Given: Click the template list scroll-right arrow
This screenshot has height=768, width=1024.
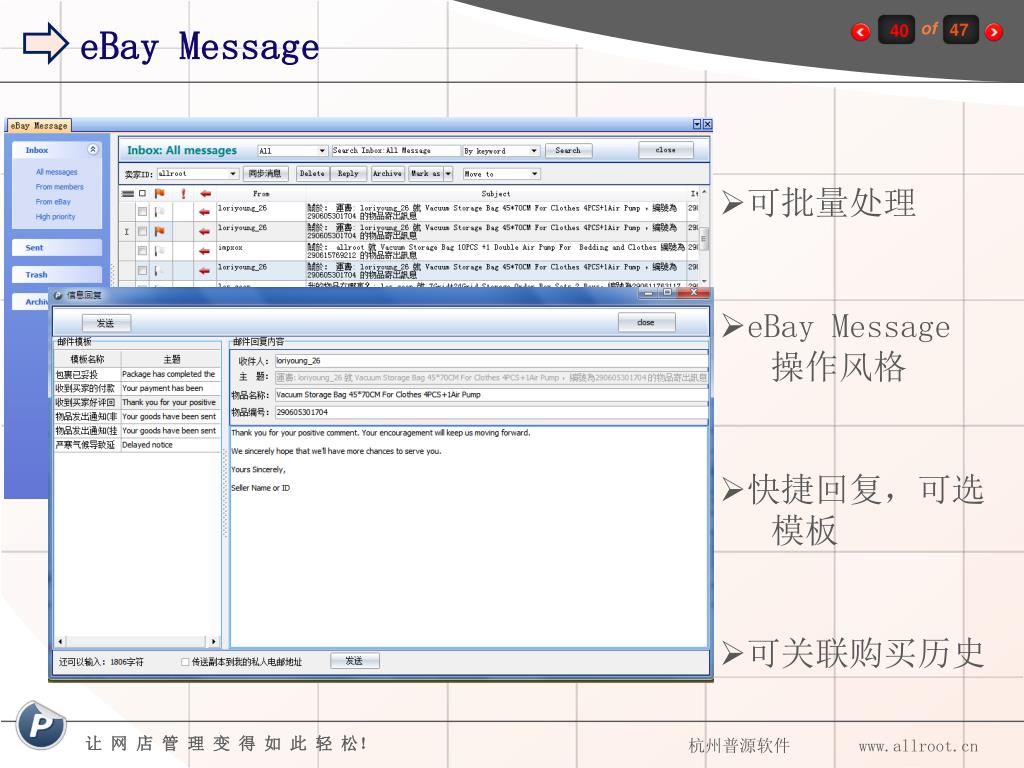Looking at the screenshot, I should click(x=214, y=641).
